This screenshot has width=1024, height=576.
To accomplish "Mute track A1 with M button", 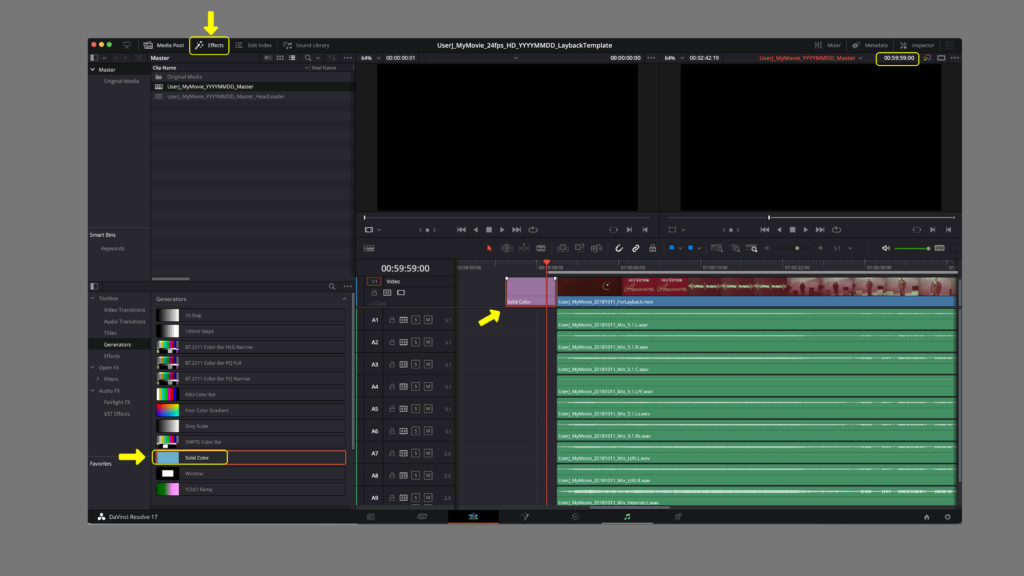I will (x=428, y=320).
